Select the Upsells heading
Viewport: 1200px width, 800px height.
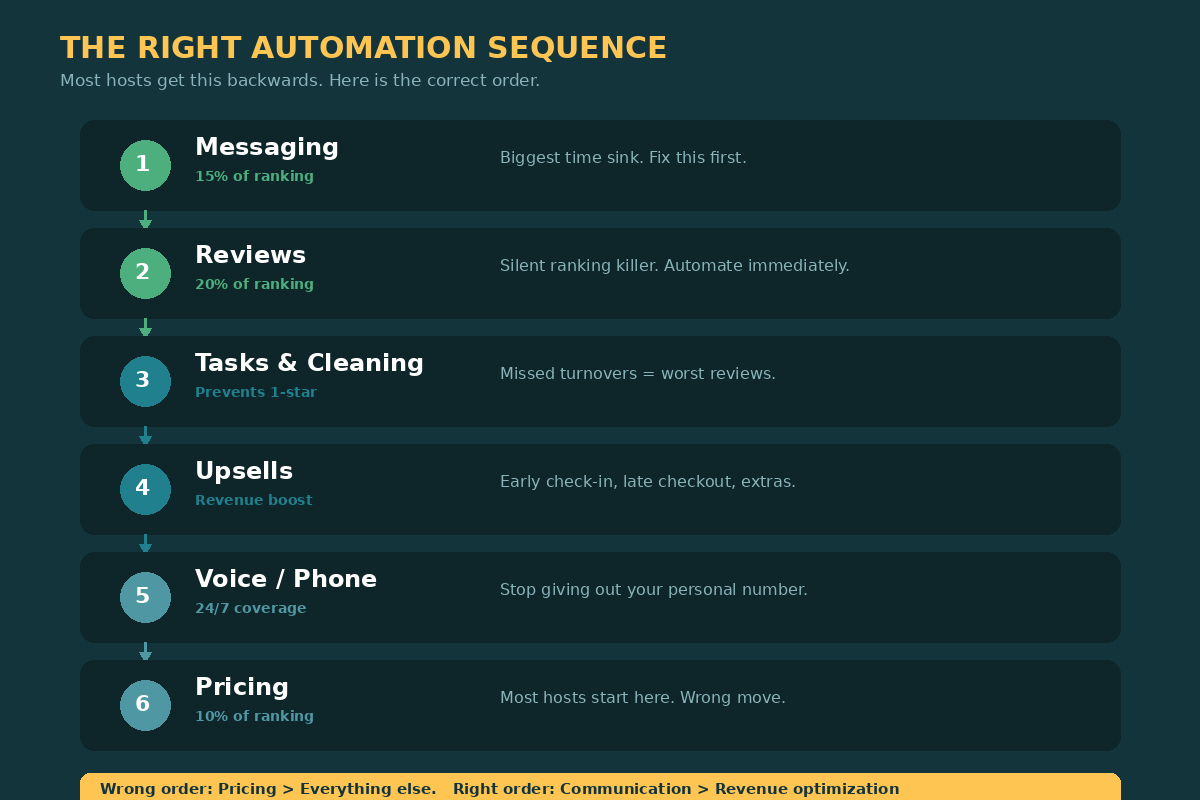point(244,472)
